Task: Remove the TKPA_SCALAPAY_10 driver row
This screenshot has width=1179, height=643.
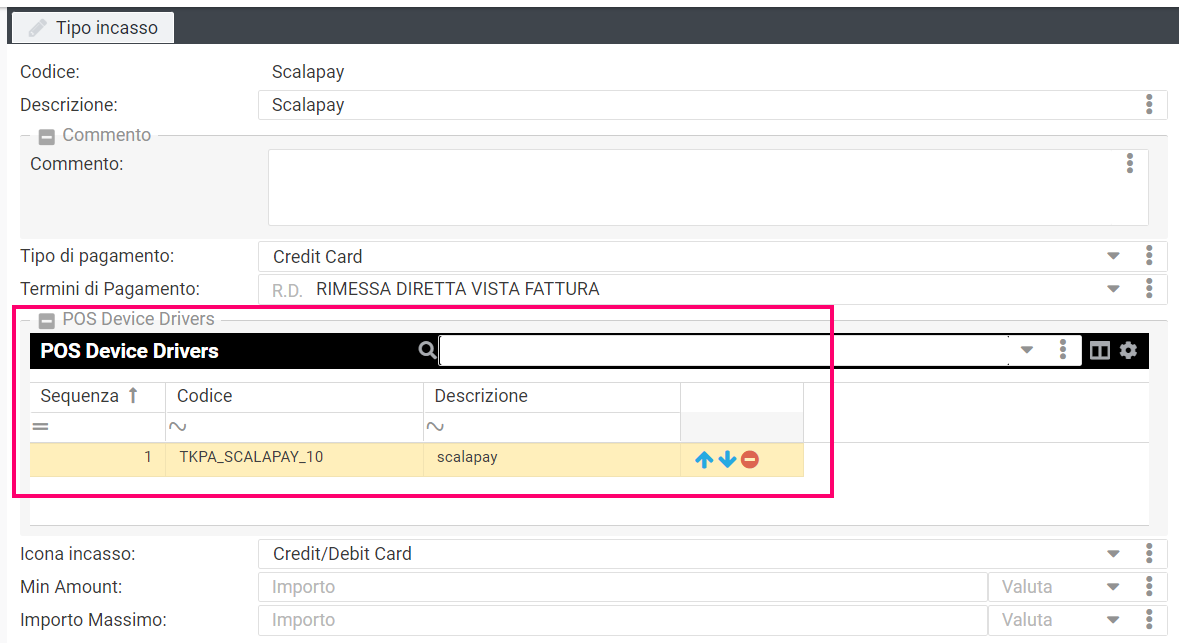Action: click(x=750, y=460)
